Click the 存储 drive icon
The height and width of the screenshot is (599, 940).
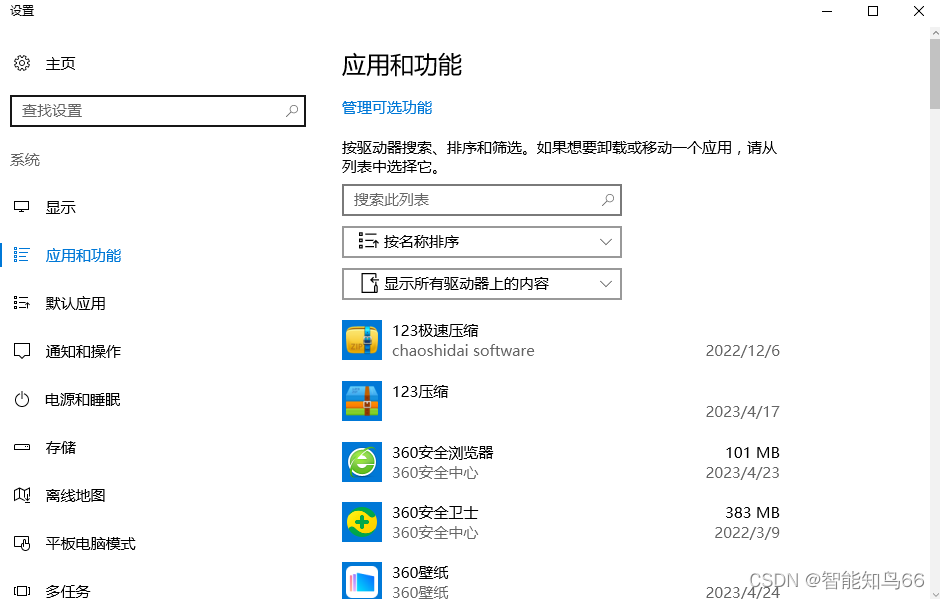[x=22, y=447]
